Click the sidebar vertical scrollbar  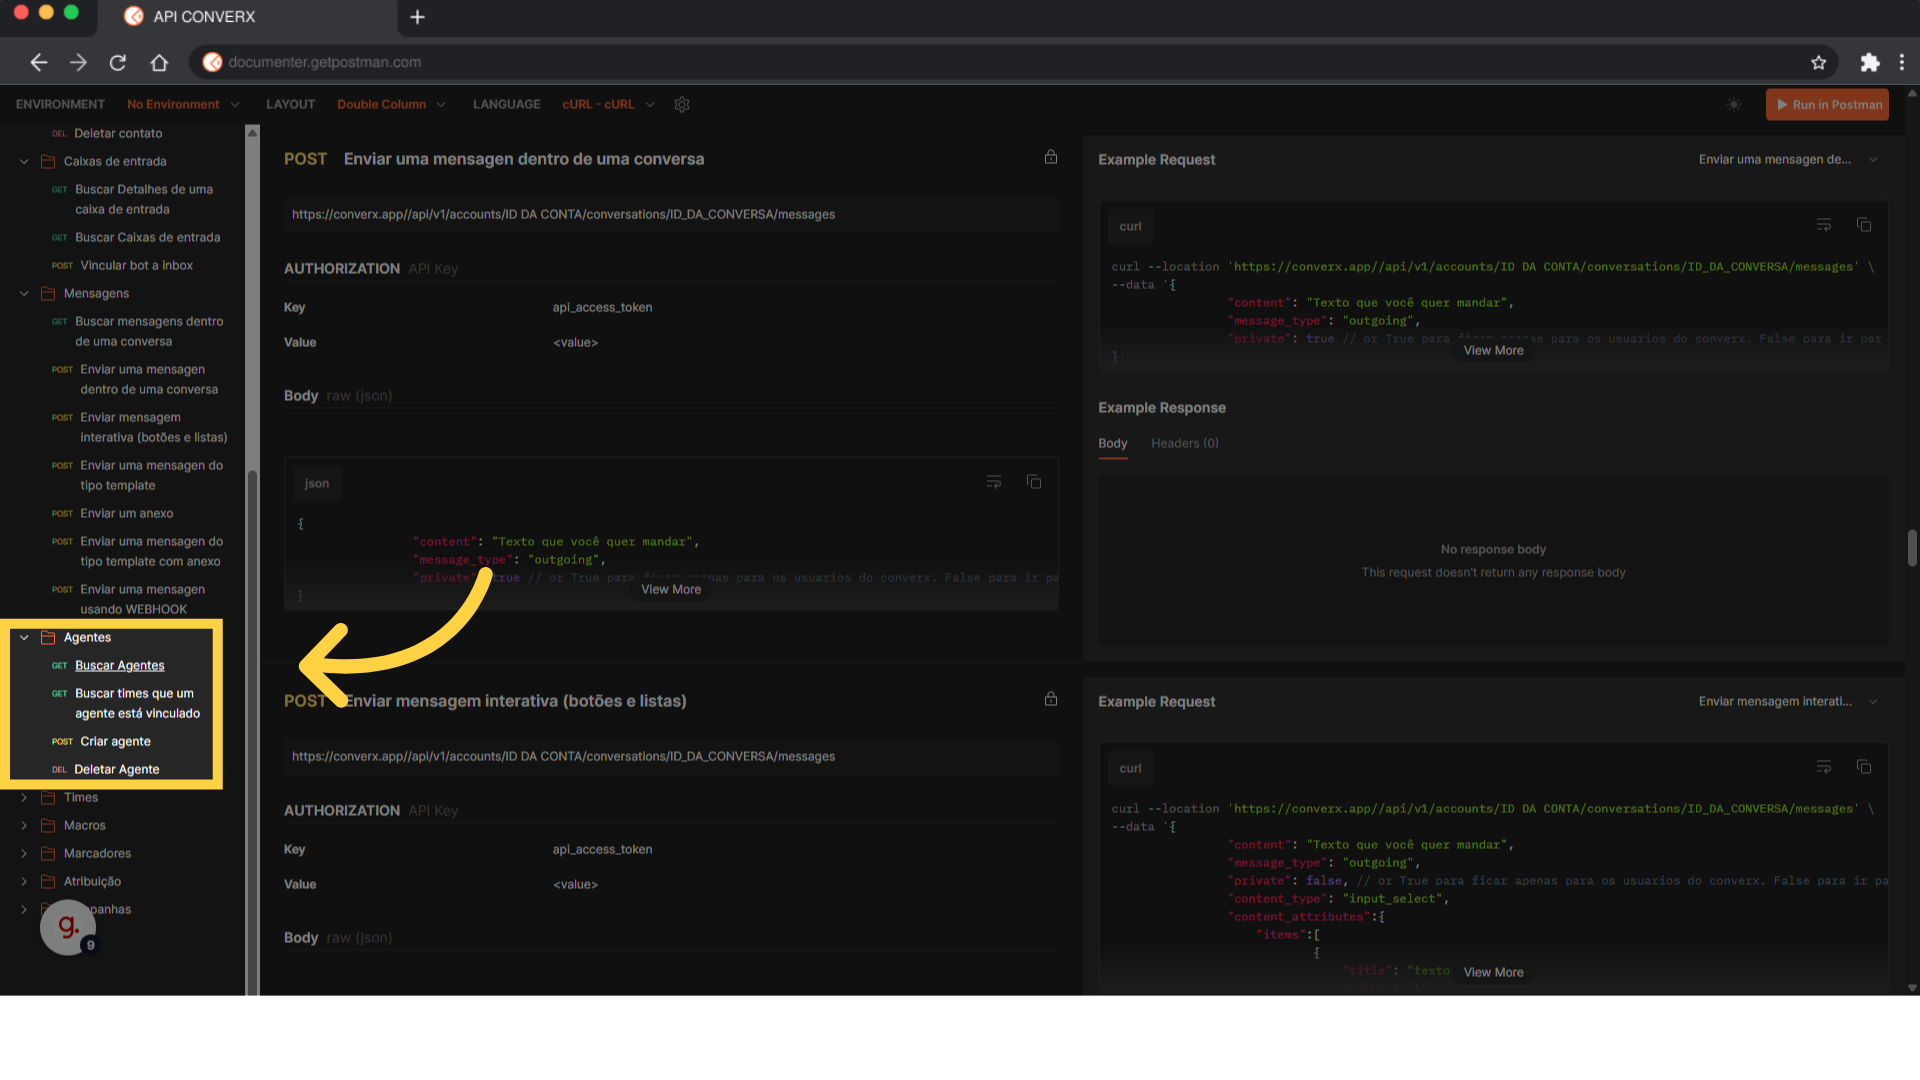click(253, 730)
